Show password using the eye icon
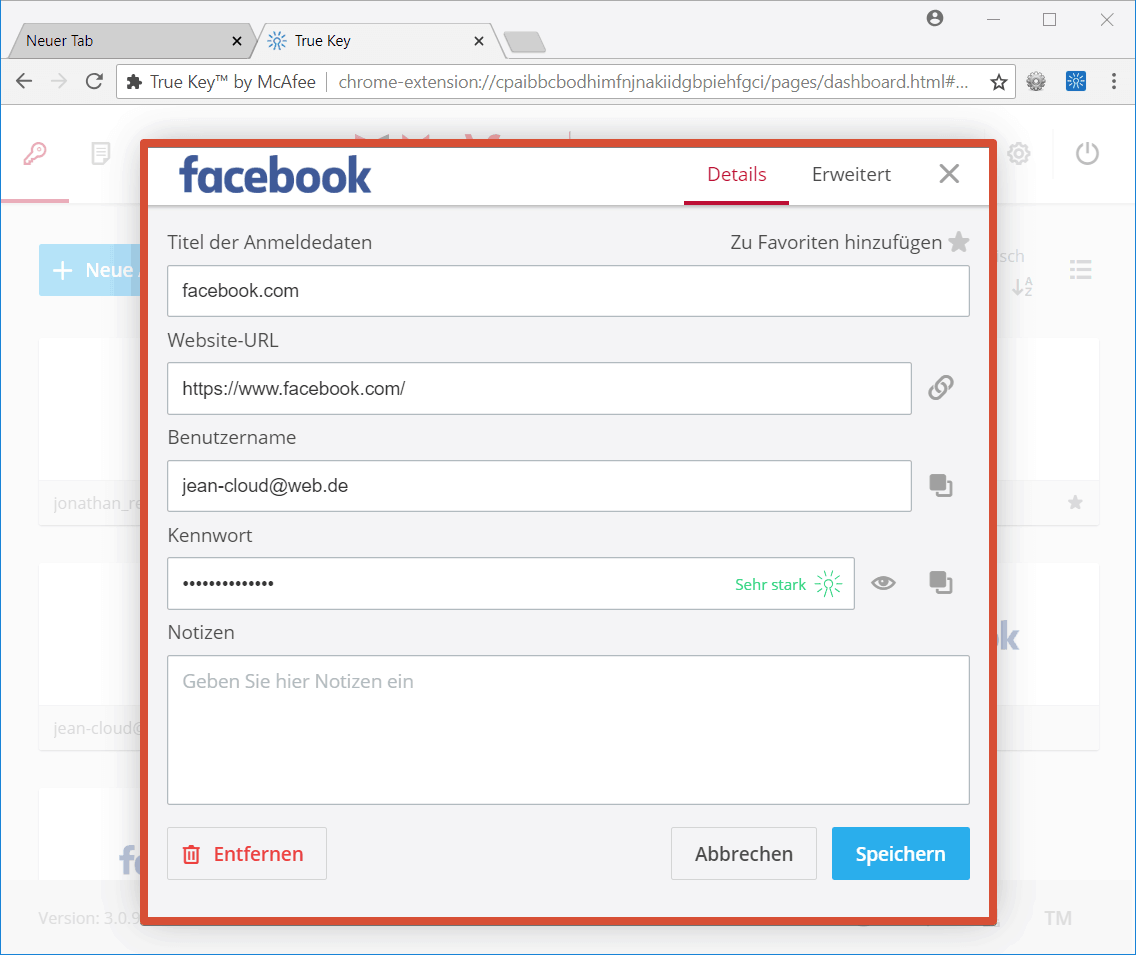 [x=883, y=583]
